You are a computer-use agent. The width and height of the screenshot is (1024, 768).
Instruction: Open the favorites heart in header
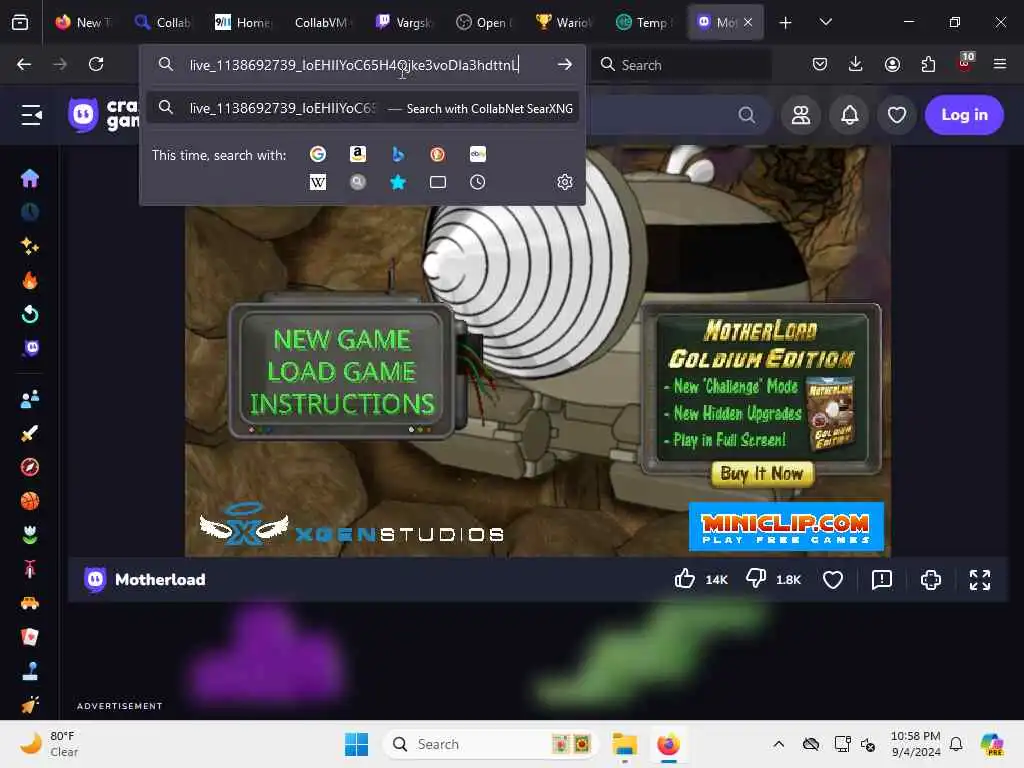tap(897, 115)
